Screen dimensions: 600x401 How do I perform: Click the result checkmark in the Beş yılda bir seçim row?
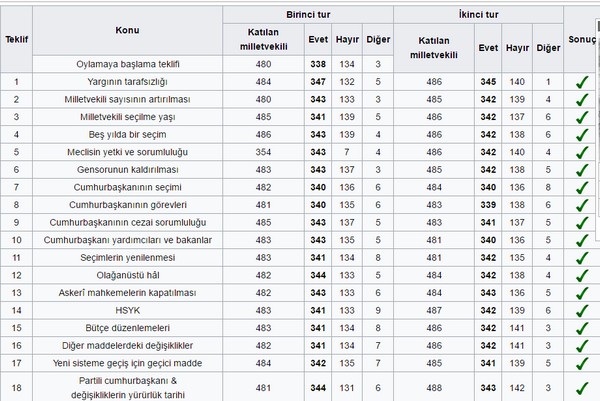tap(581, 134)
